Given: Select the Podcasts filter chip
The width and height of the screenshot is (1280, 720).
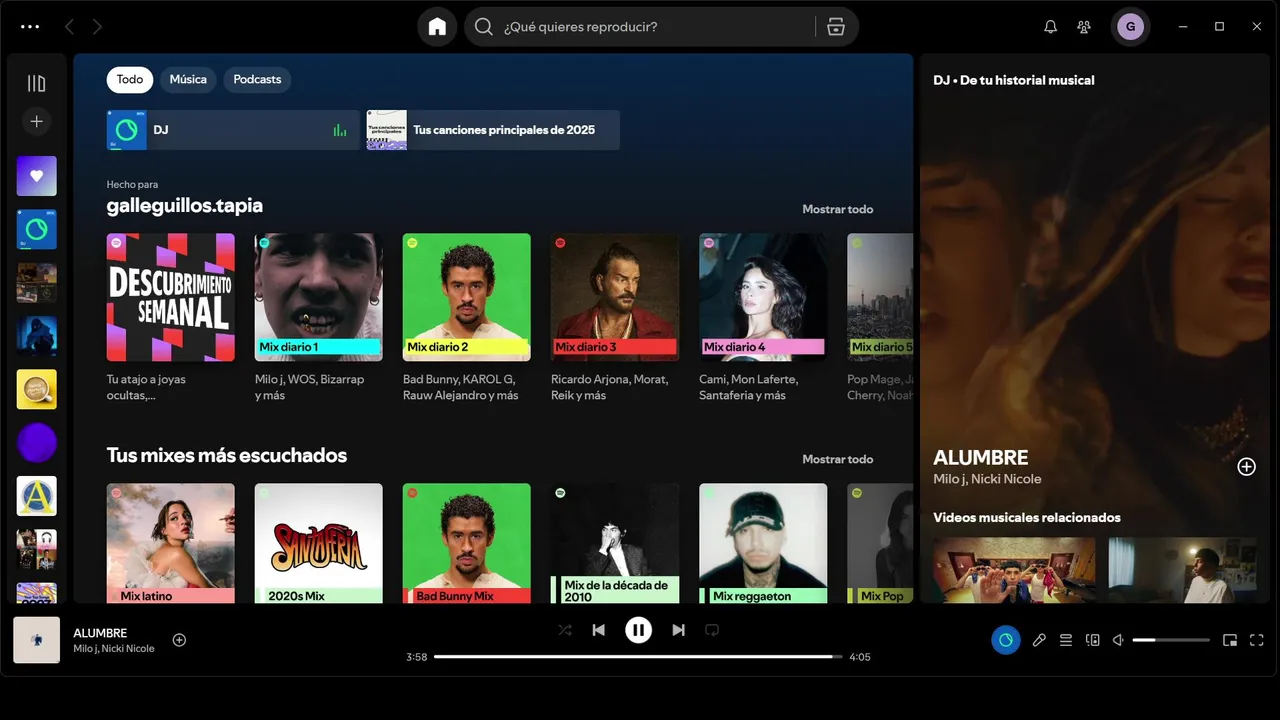Looking at the screenshot, I should pos(257,79).
